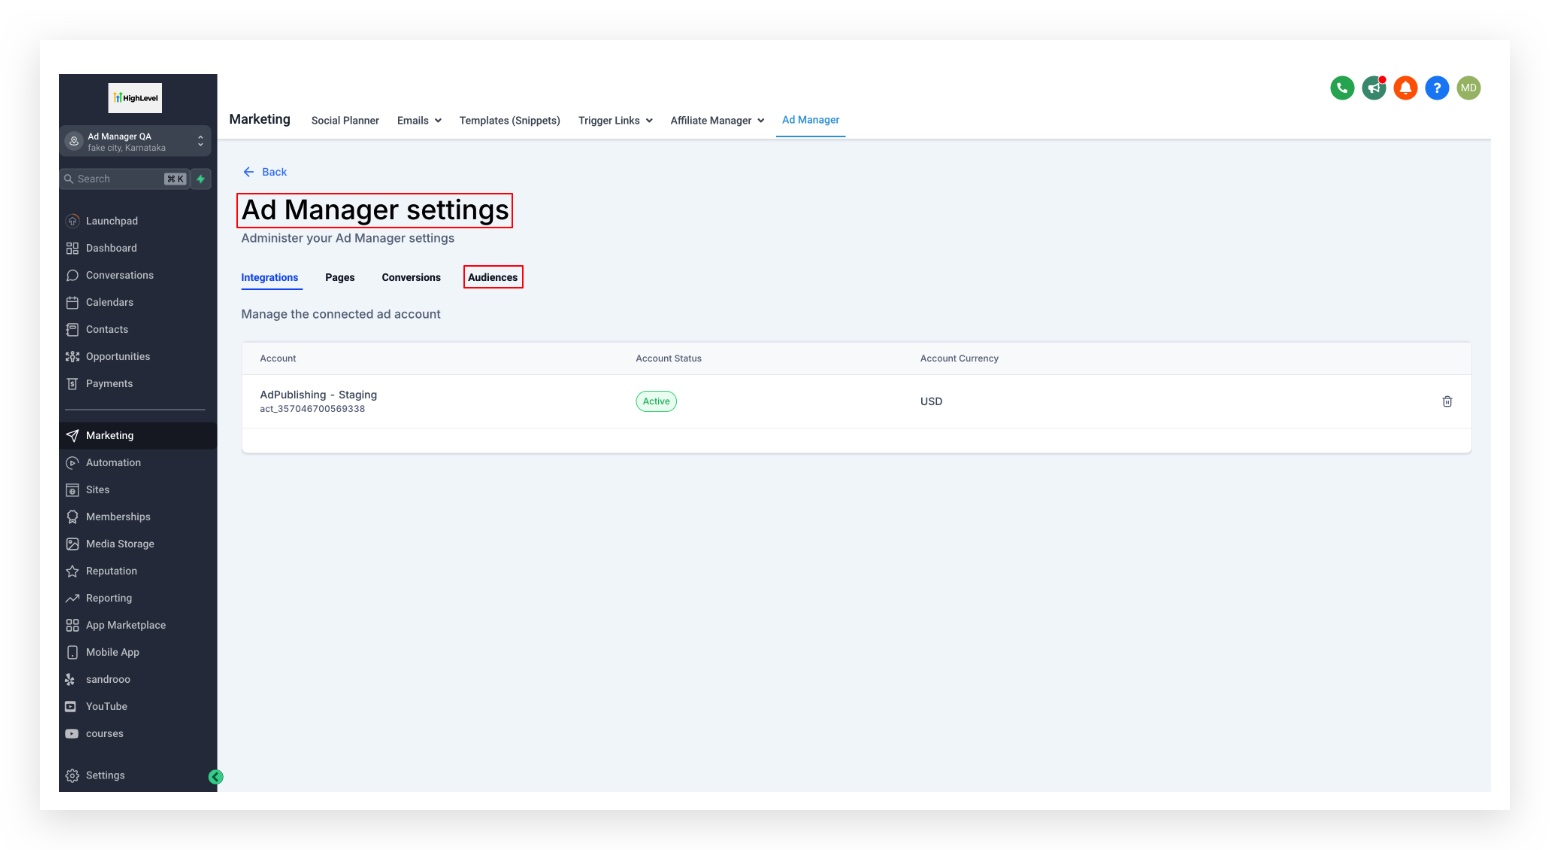
Task: Switch to the Audiences tab
Action: [493, 277]
